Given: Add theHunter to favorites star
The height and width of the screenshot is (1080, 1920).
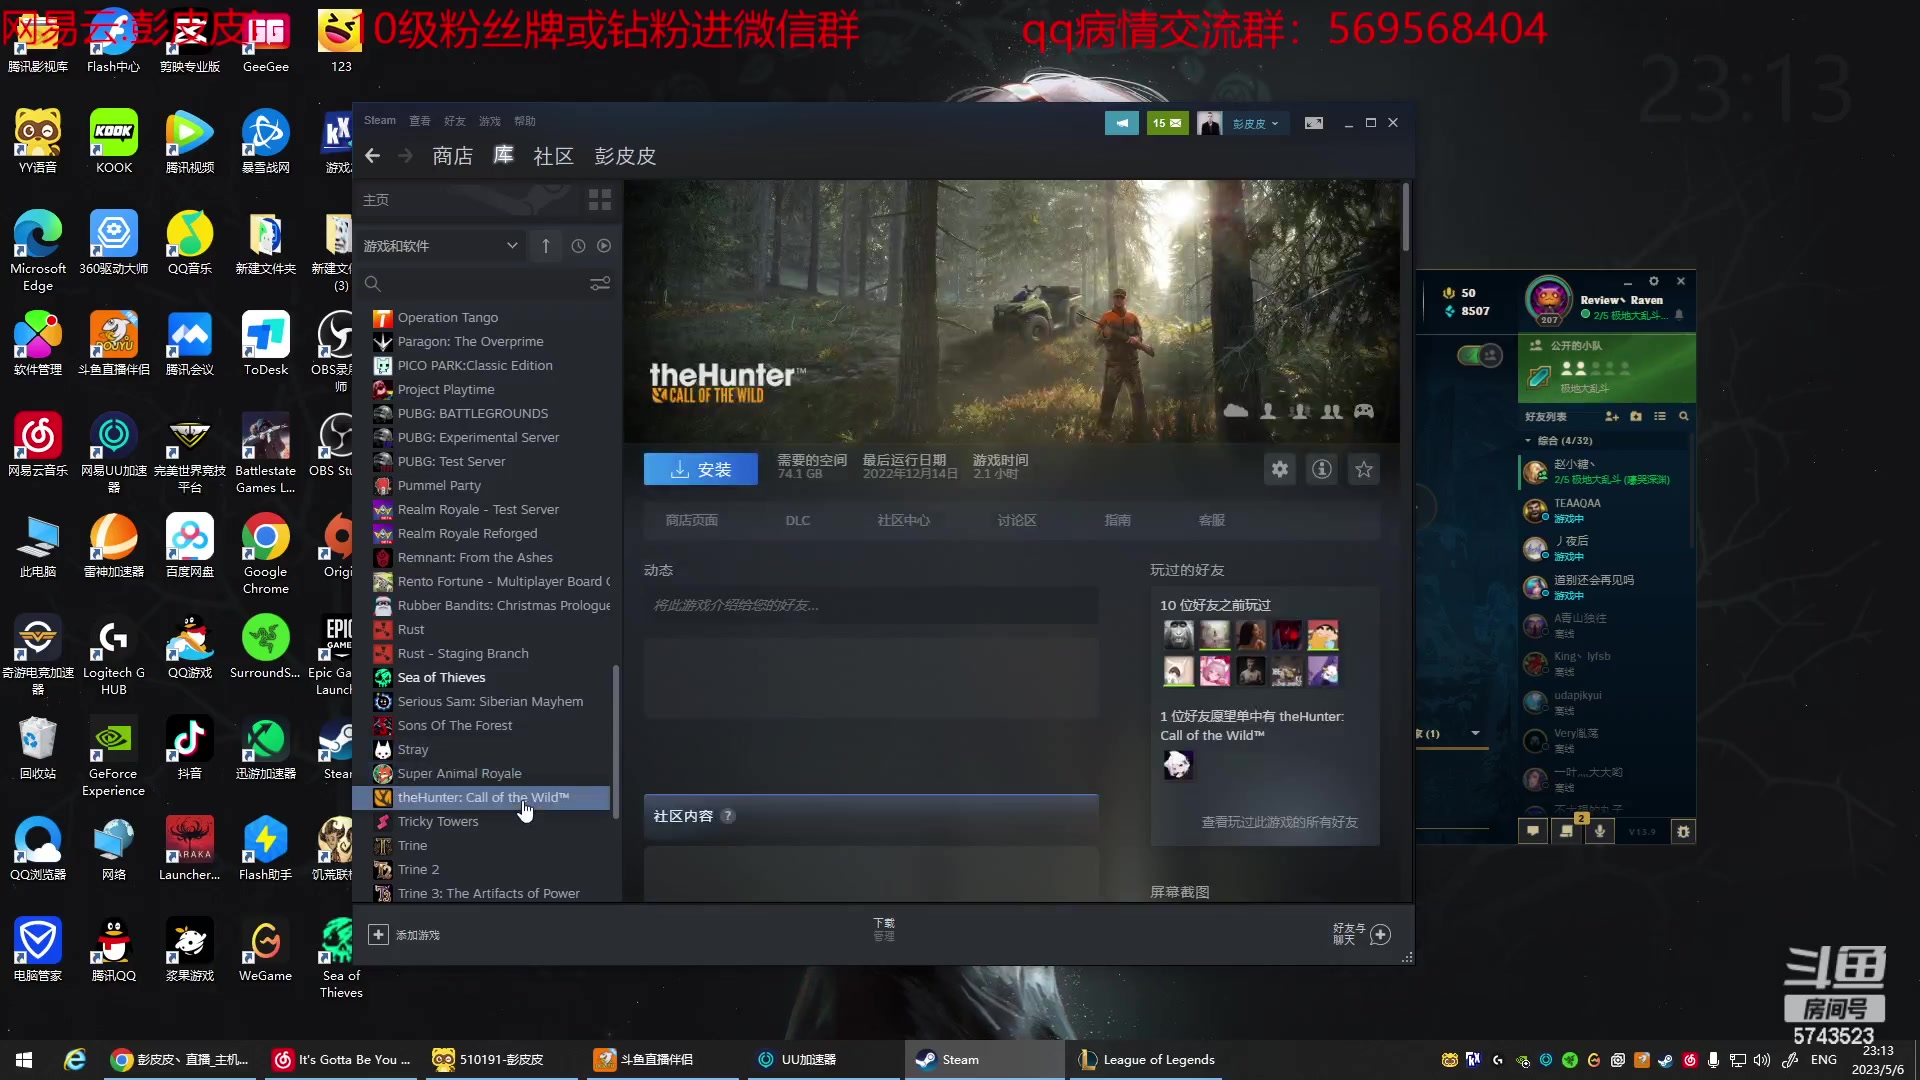Looking at the screenshot, I should pos(1364,469).
